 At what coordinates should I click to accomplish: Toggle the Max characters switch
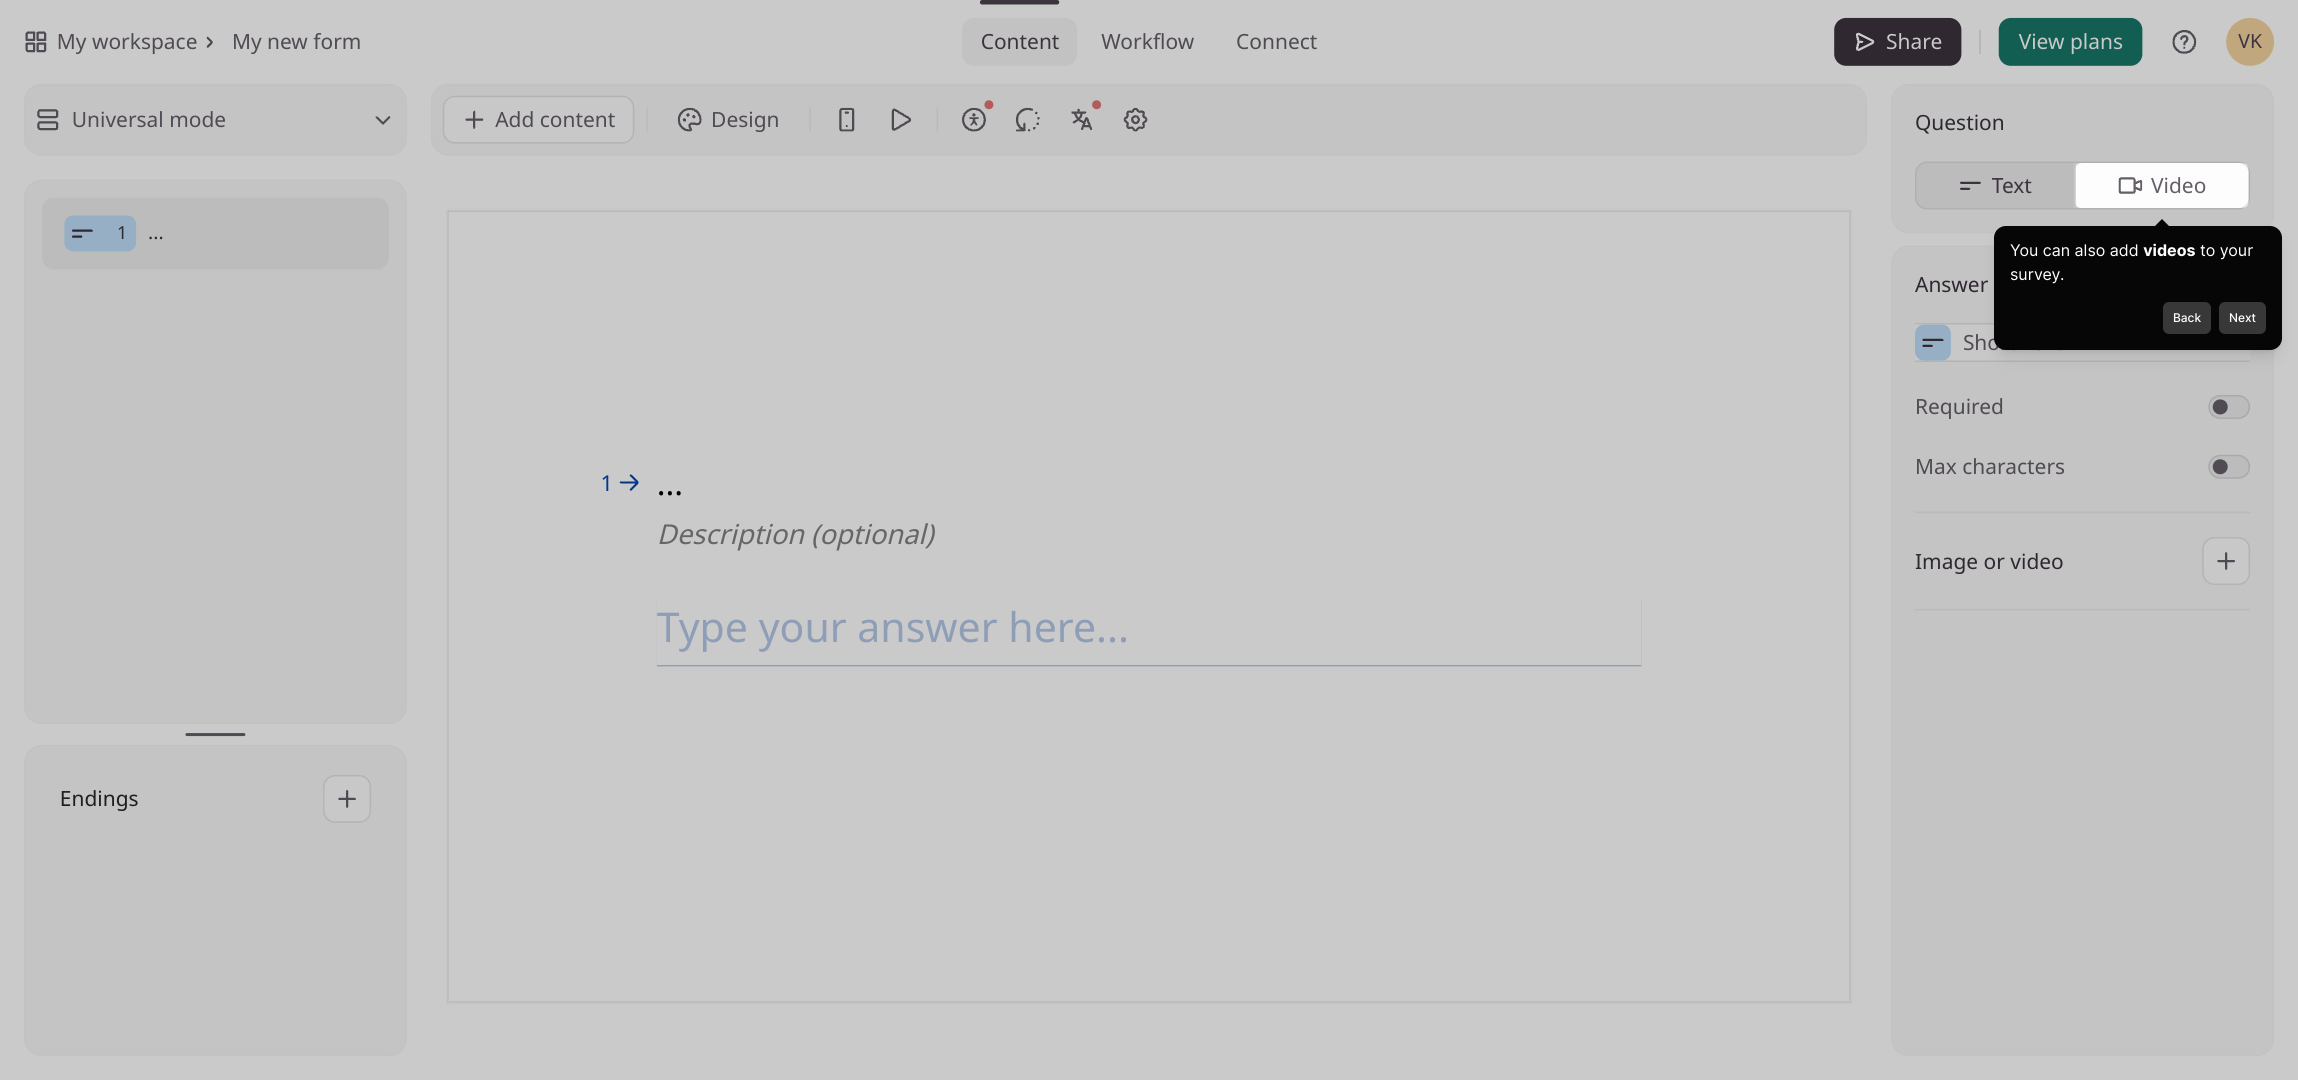point(2229,467)
